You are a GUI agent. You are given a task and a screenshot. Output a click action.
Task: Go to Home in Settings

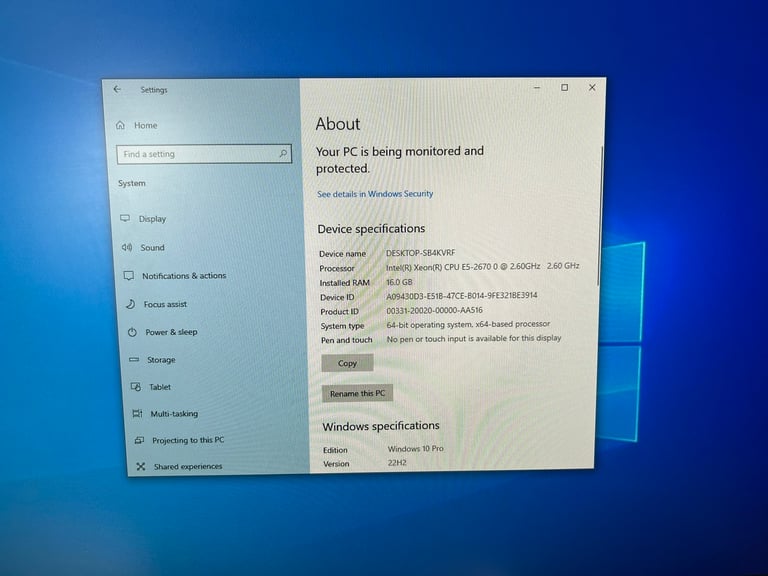click(x=145, y=125)
